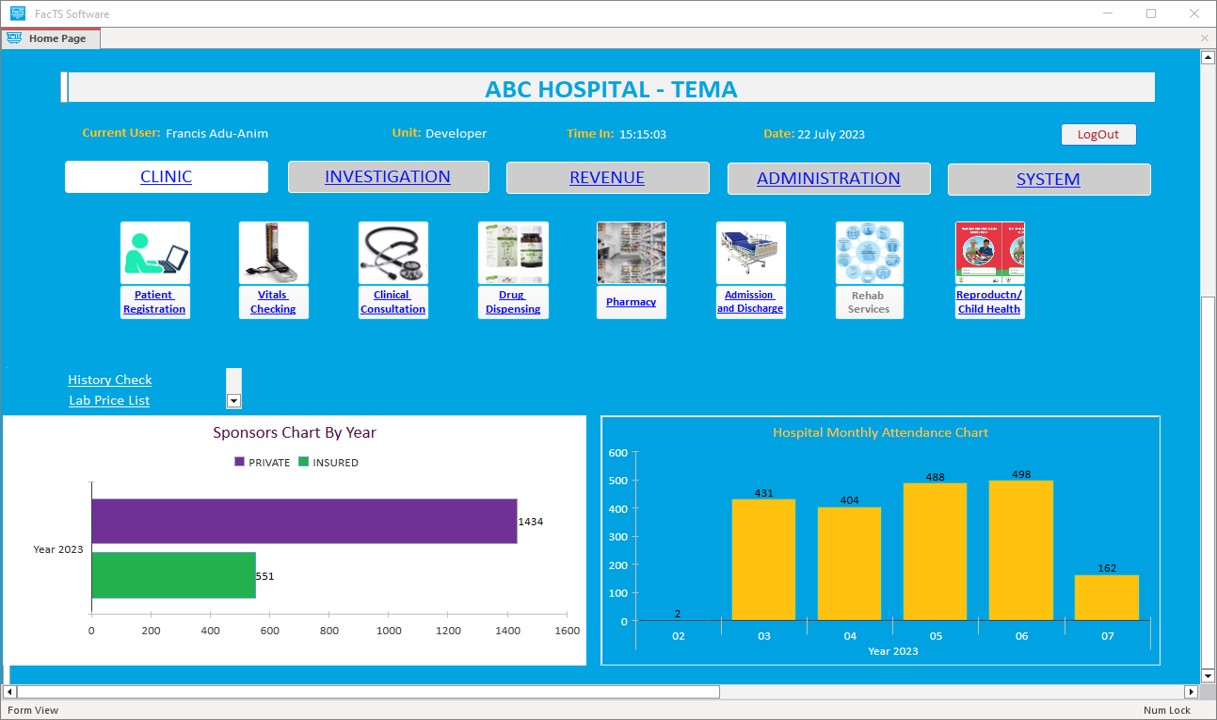Click the horizontal scrollbar right arrow
The width and height of the screenshot is (1217, 720).
click(1190, 692)
